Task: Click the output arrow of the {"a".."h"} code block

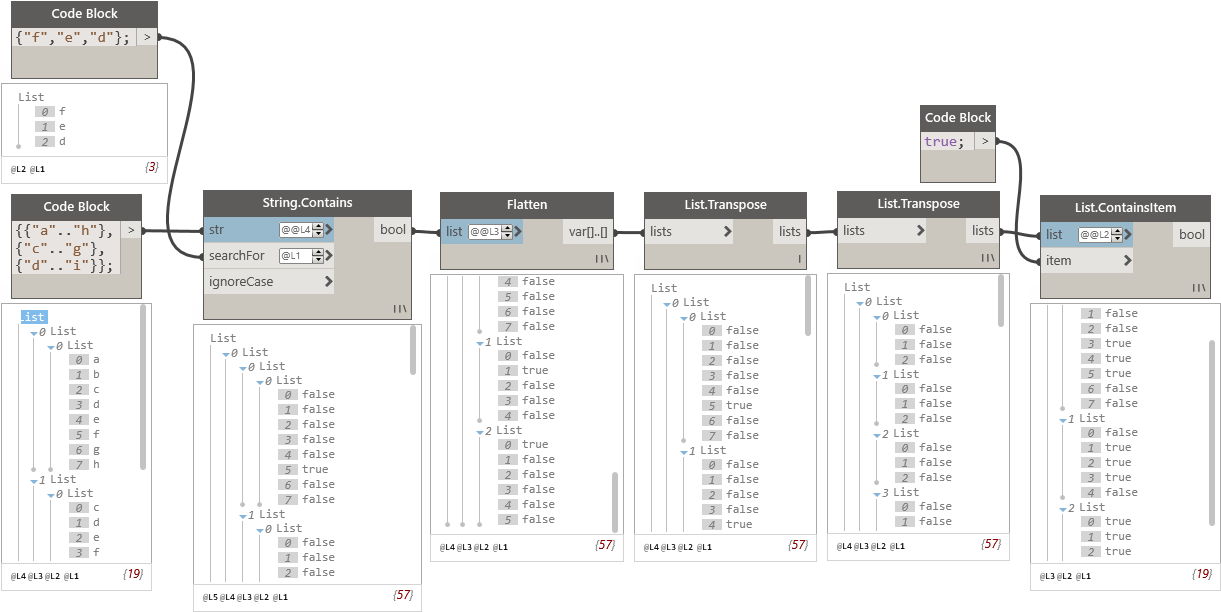Action: point(131,230)
